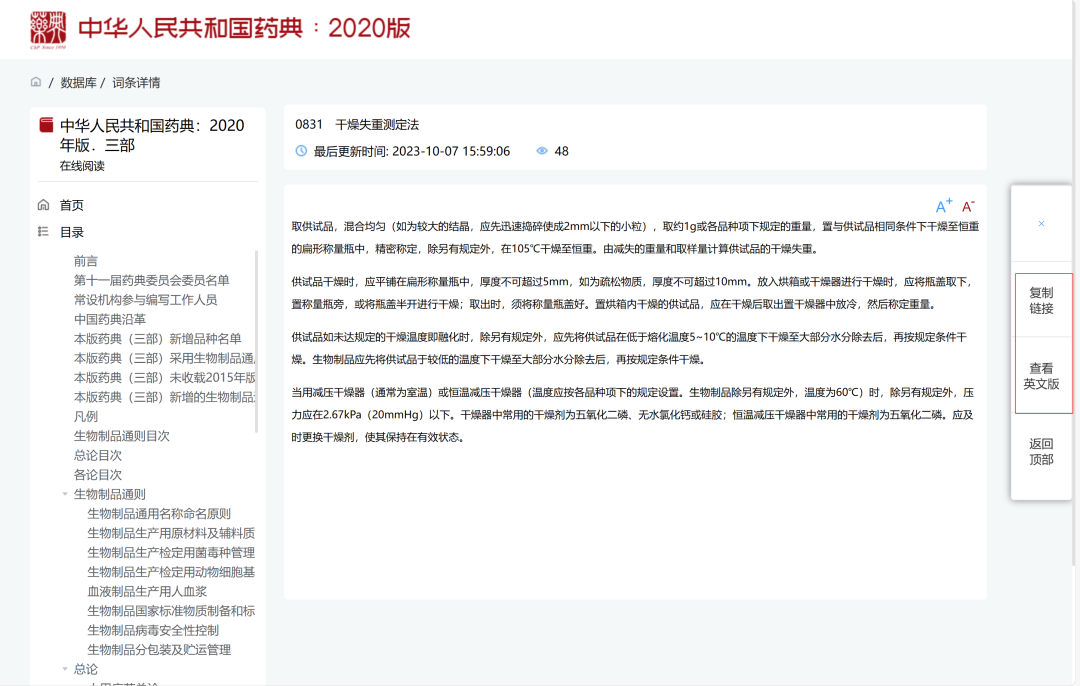This screenshot has height=686, width=1080.
Task: Click the title 0831 干燥失重测定法
Action: click(x=357, y=125)
